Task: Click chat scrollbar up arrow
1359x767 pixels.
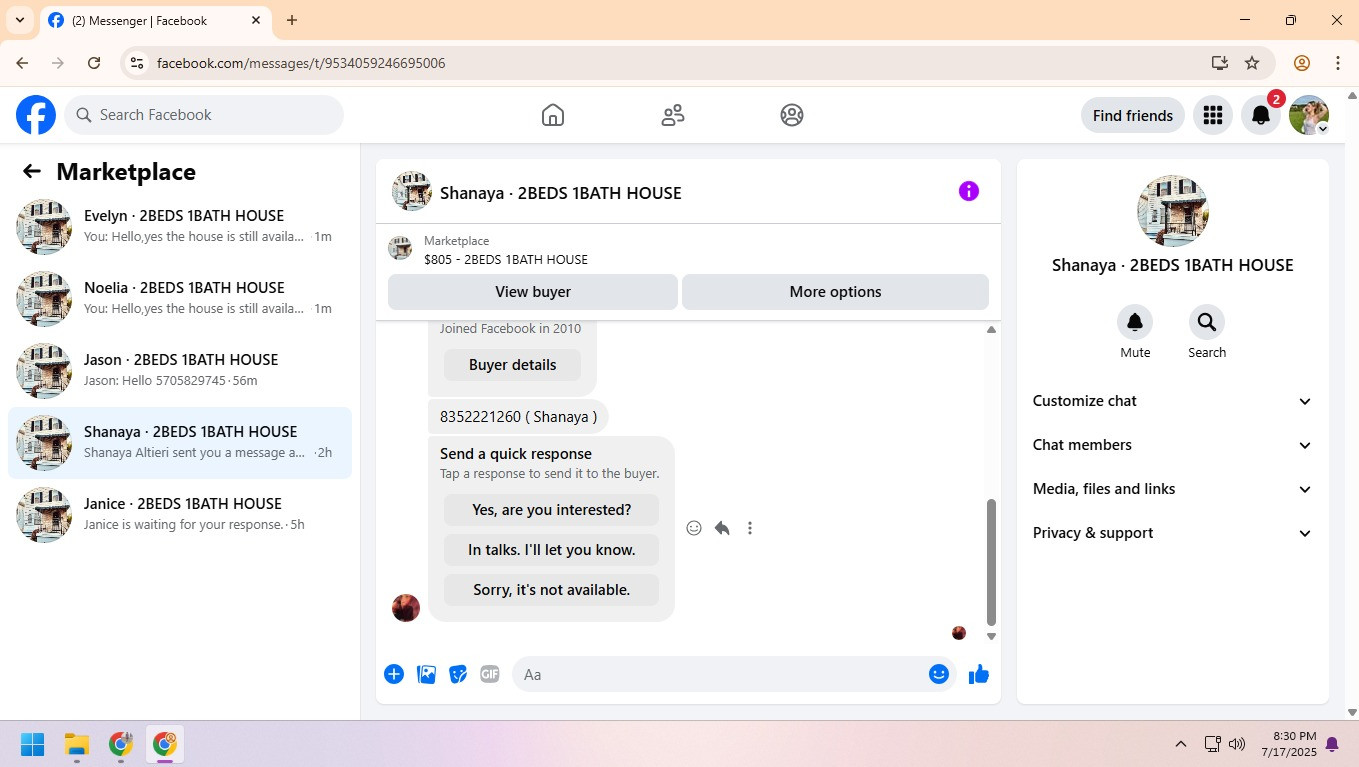Action: click(x=992, y=329)
